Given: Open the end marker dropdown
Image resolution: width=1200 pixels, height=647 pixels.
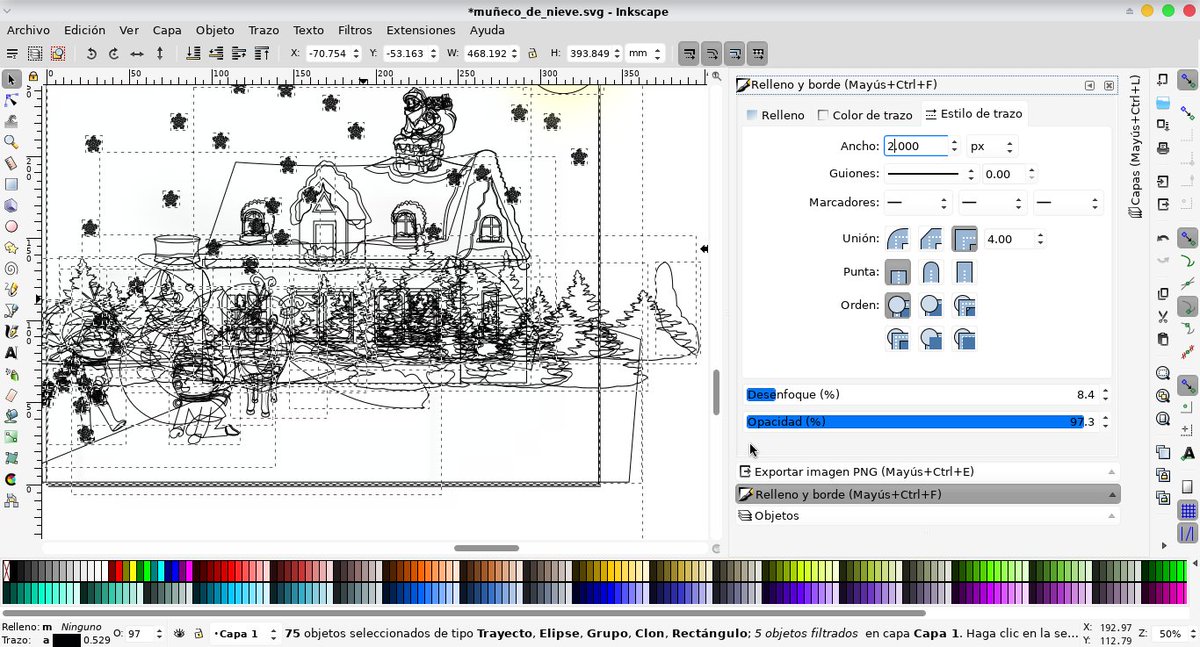Looking at the screenshot, I should tap(1066, 203).
